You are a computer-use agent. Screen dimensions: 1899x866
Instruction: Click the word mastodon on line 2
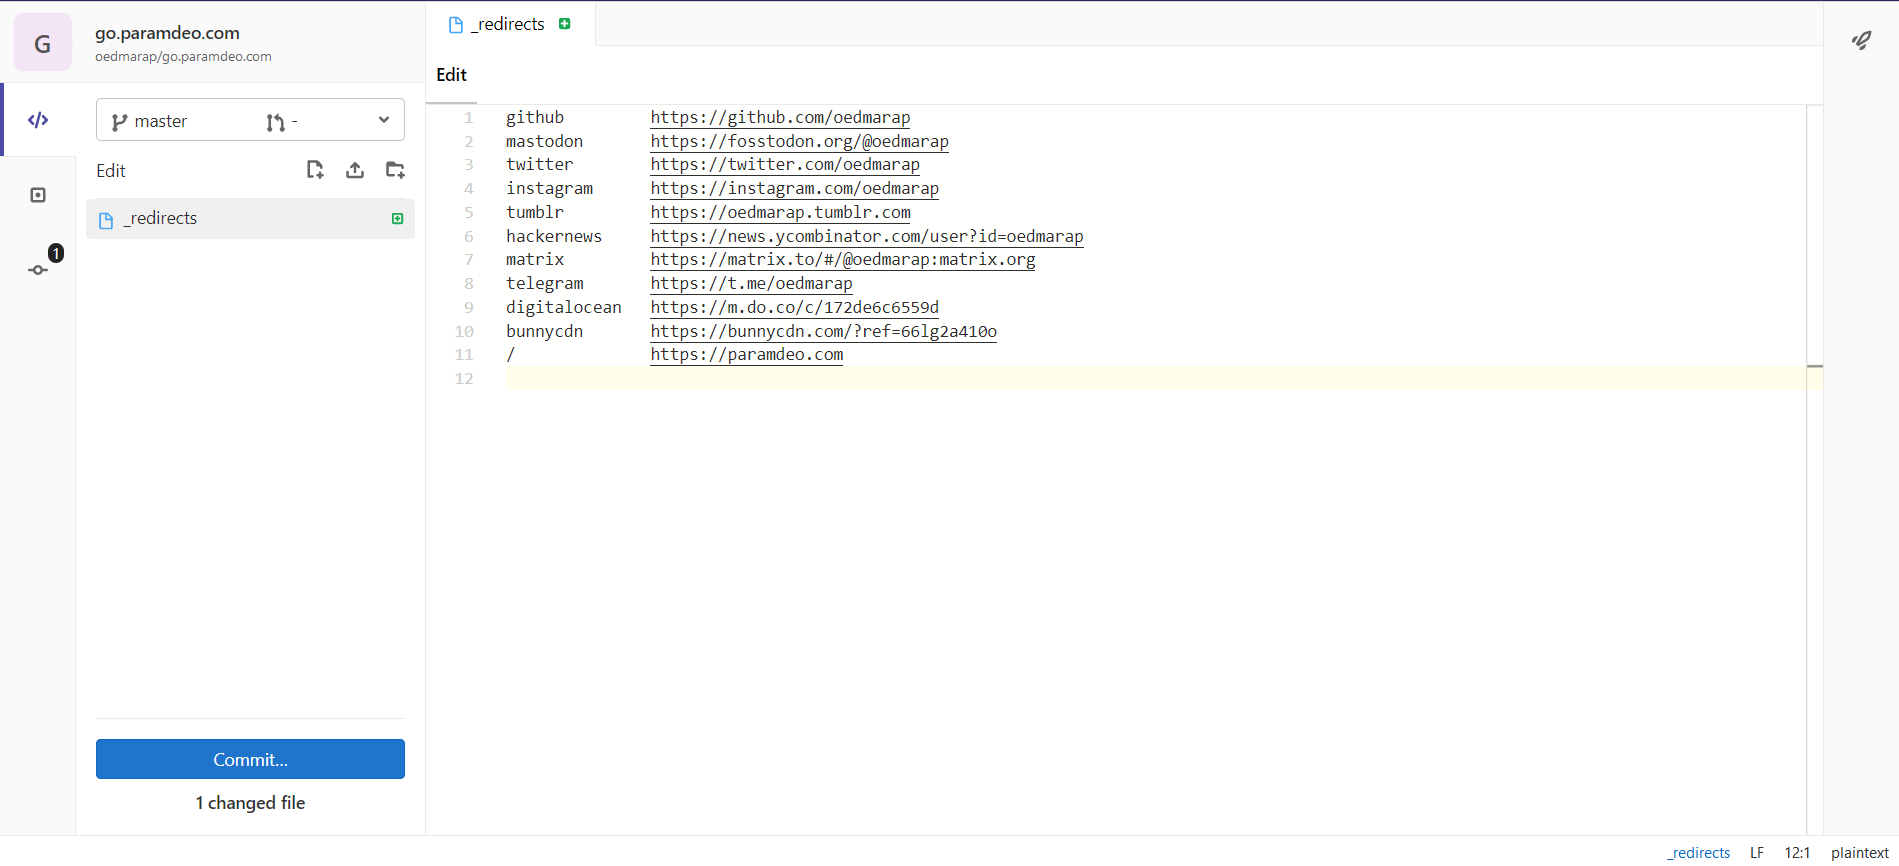pyautogui.click(x=544, y=142)
